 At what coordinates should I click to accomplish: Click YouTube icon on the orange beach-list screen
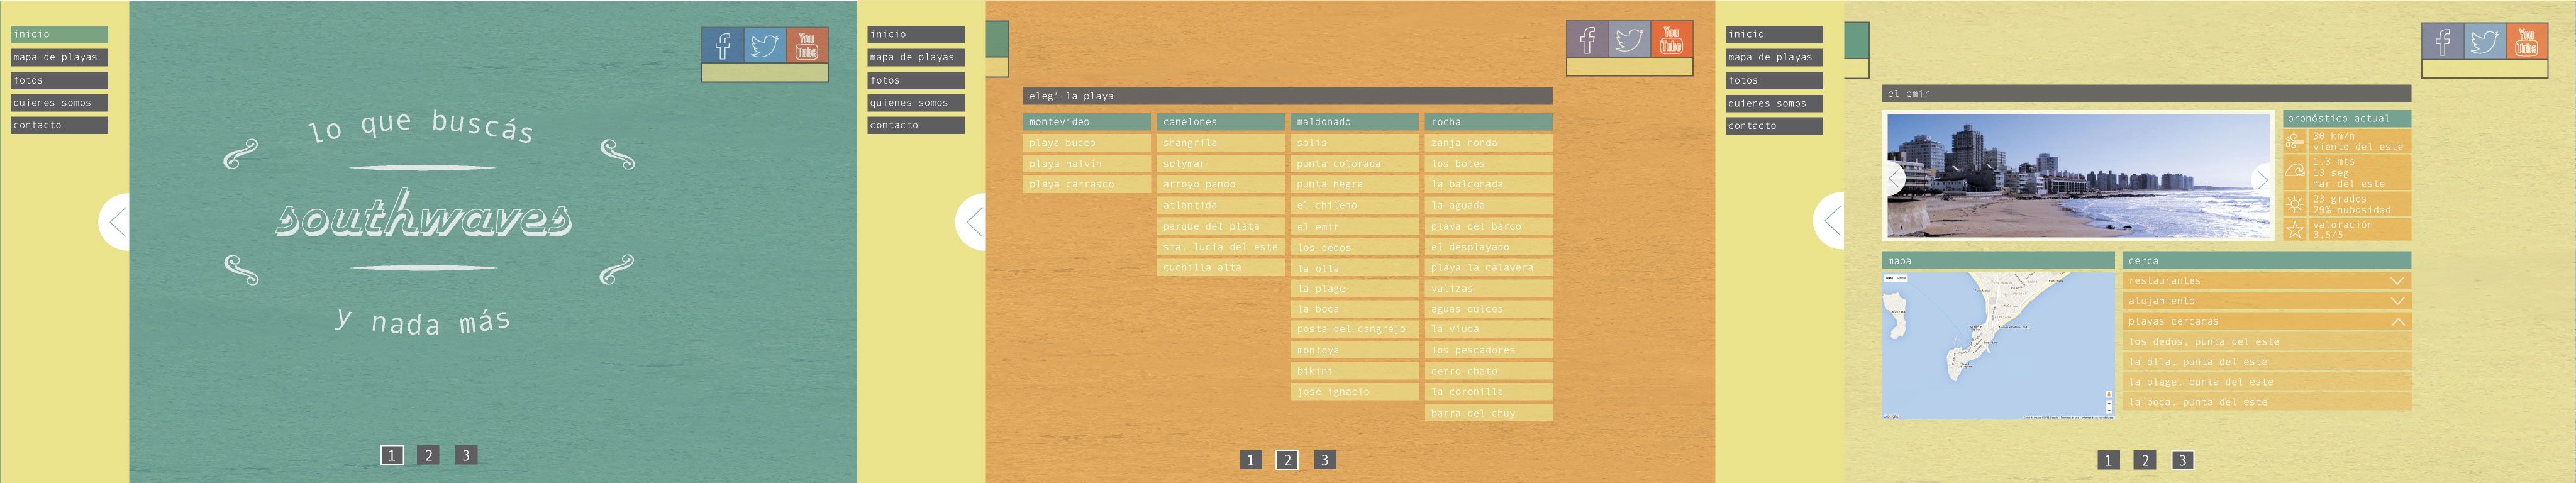(1671, 39)
